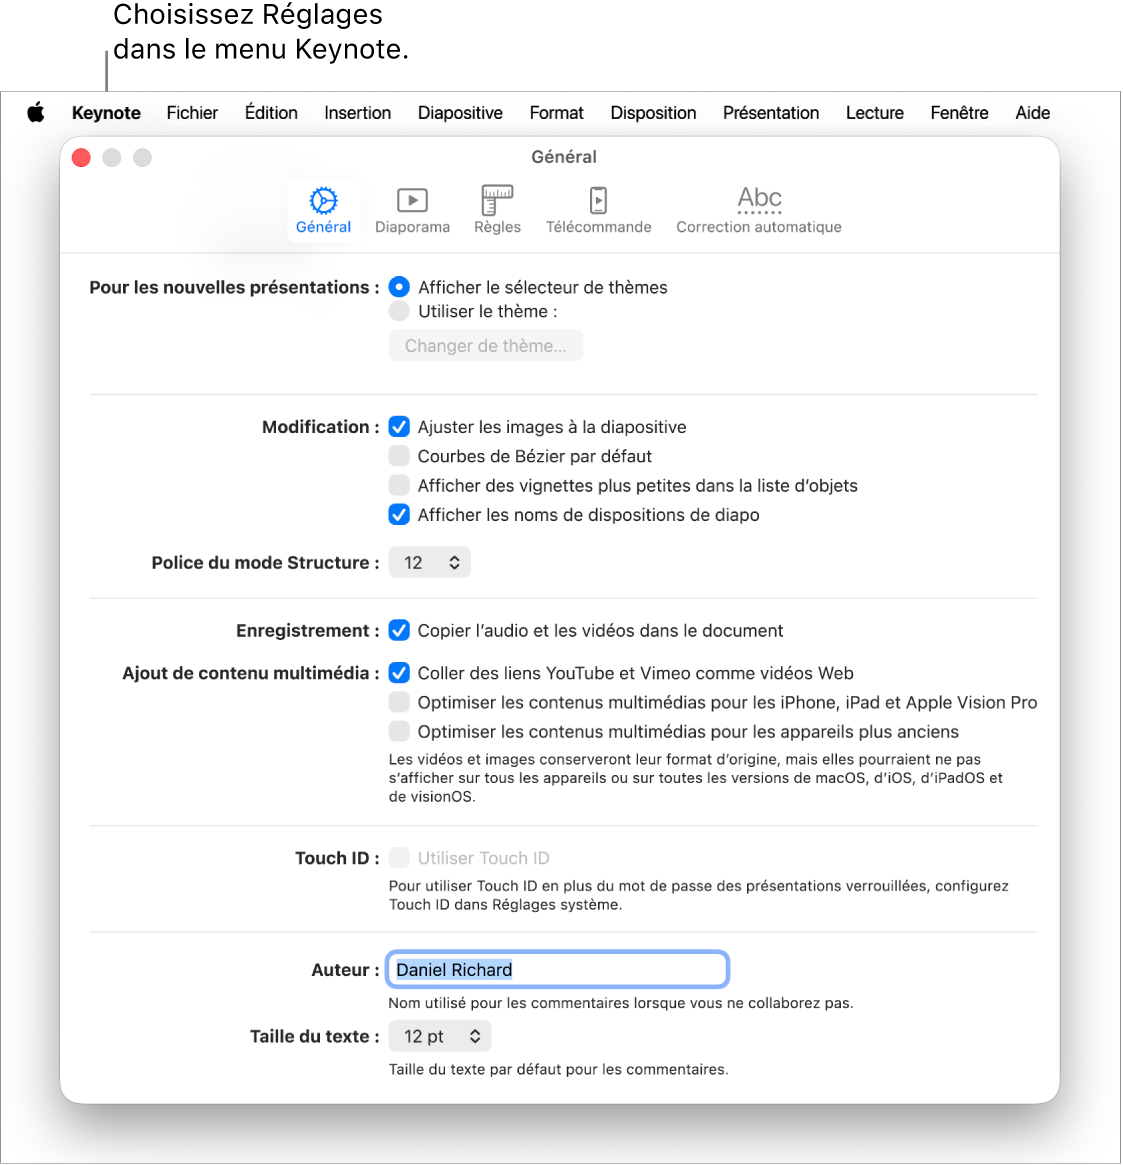Open the Présentation menu

pyautogui.click(x=771, y=113)
